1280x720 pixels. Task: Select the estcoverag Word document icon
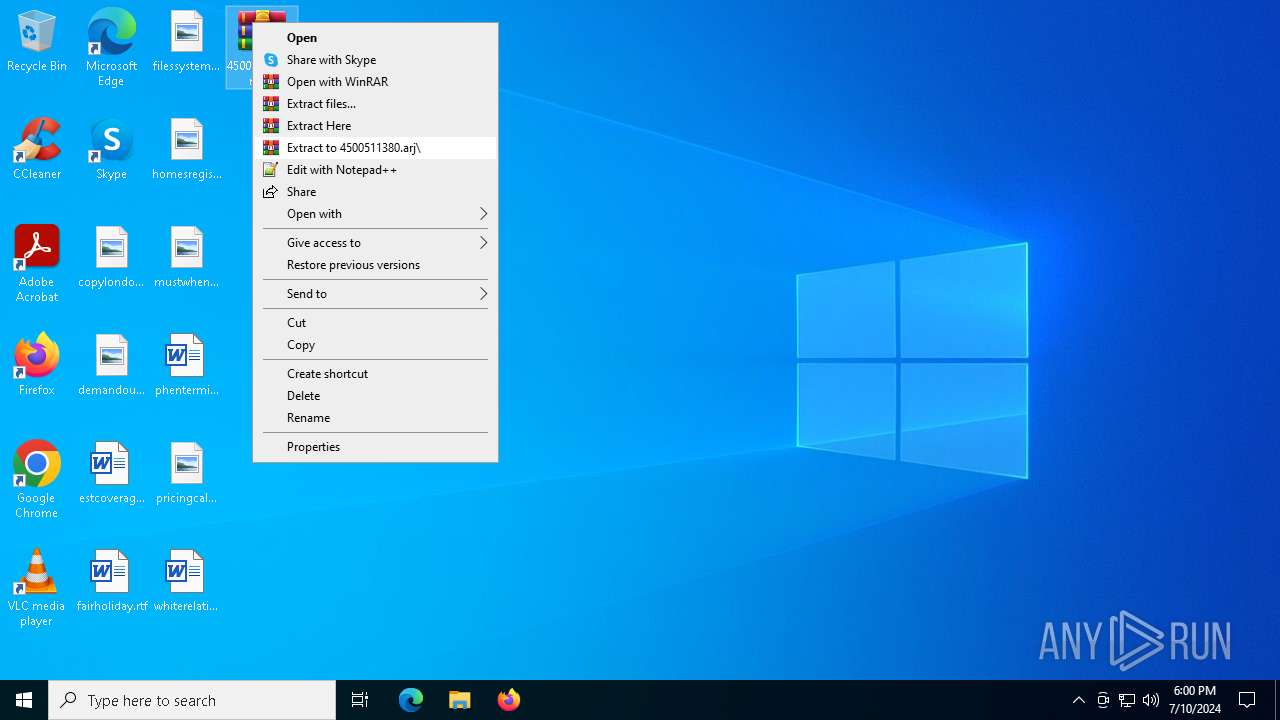pyautogui.click(x=111, y=474)
